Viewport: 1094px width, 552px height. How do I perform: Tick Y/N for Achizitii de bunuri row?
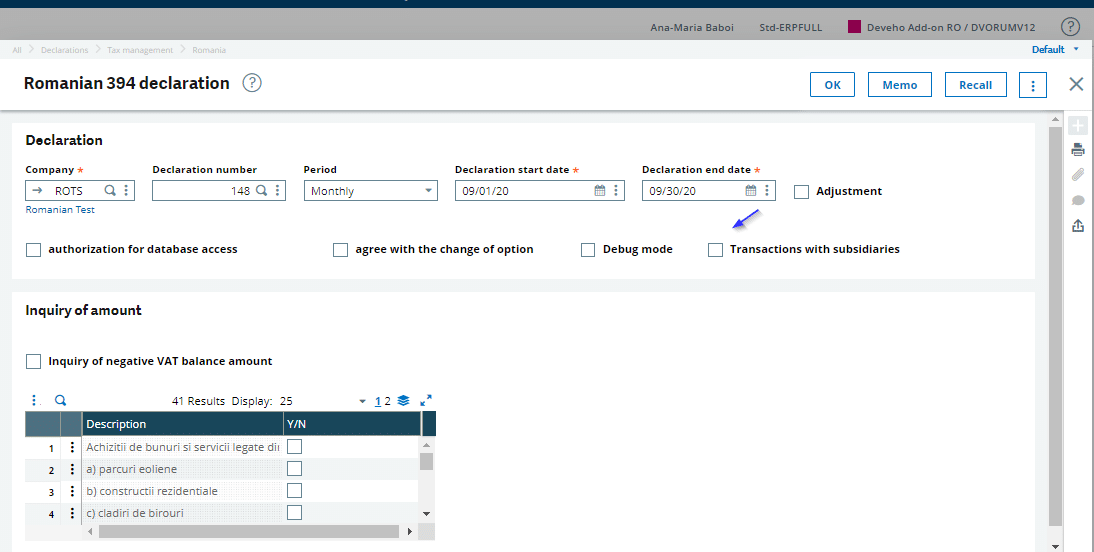(x=294, y=447)
